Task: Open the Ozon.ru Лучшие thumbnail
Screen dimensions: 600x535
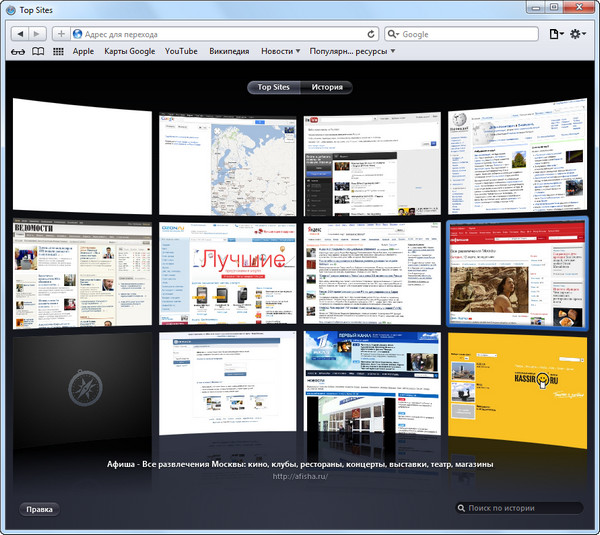Action: 228,273
